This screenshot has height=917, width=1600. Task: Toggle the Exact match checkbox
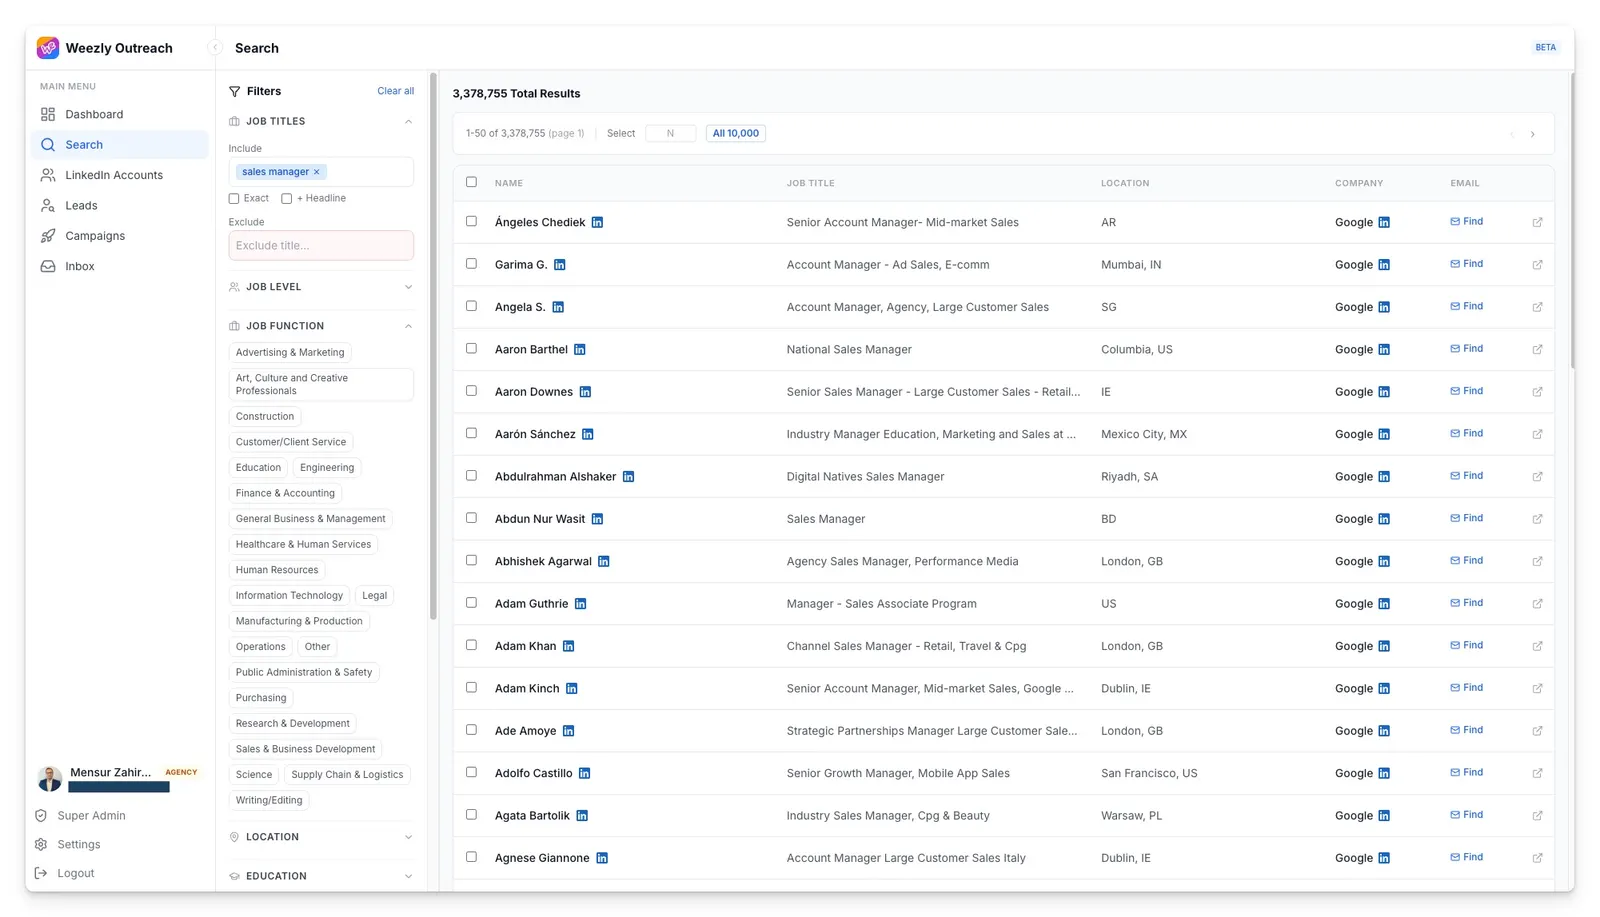click(234, 198)
